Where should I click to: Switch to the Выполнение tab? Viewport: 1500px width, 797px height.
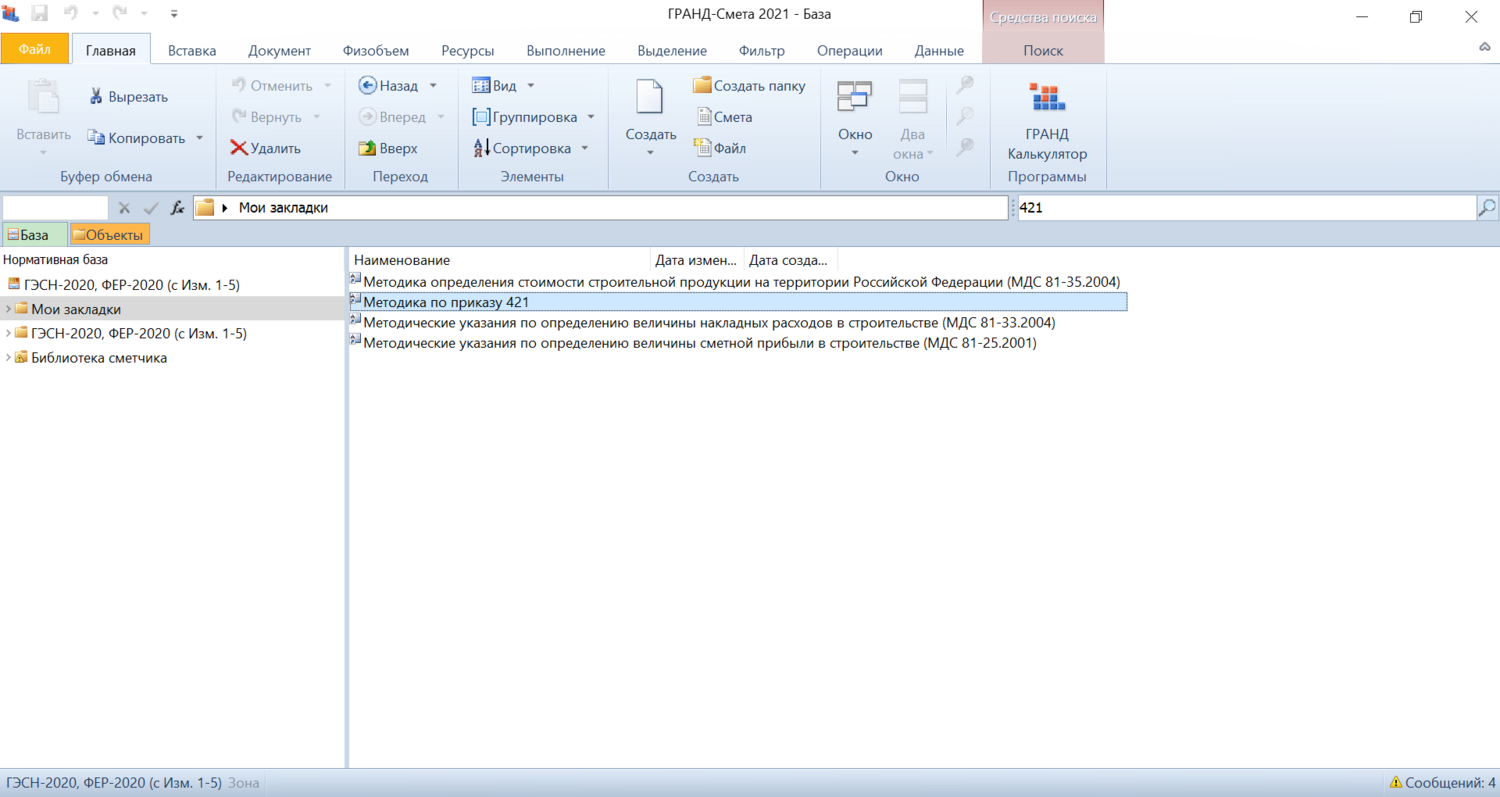pyautogui.click(x=566, y=50)
